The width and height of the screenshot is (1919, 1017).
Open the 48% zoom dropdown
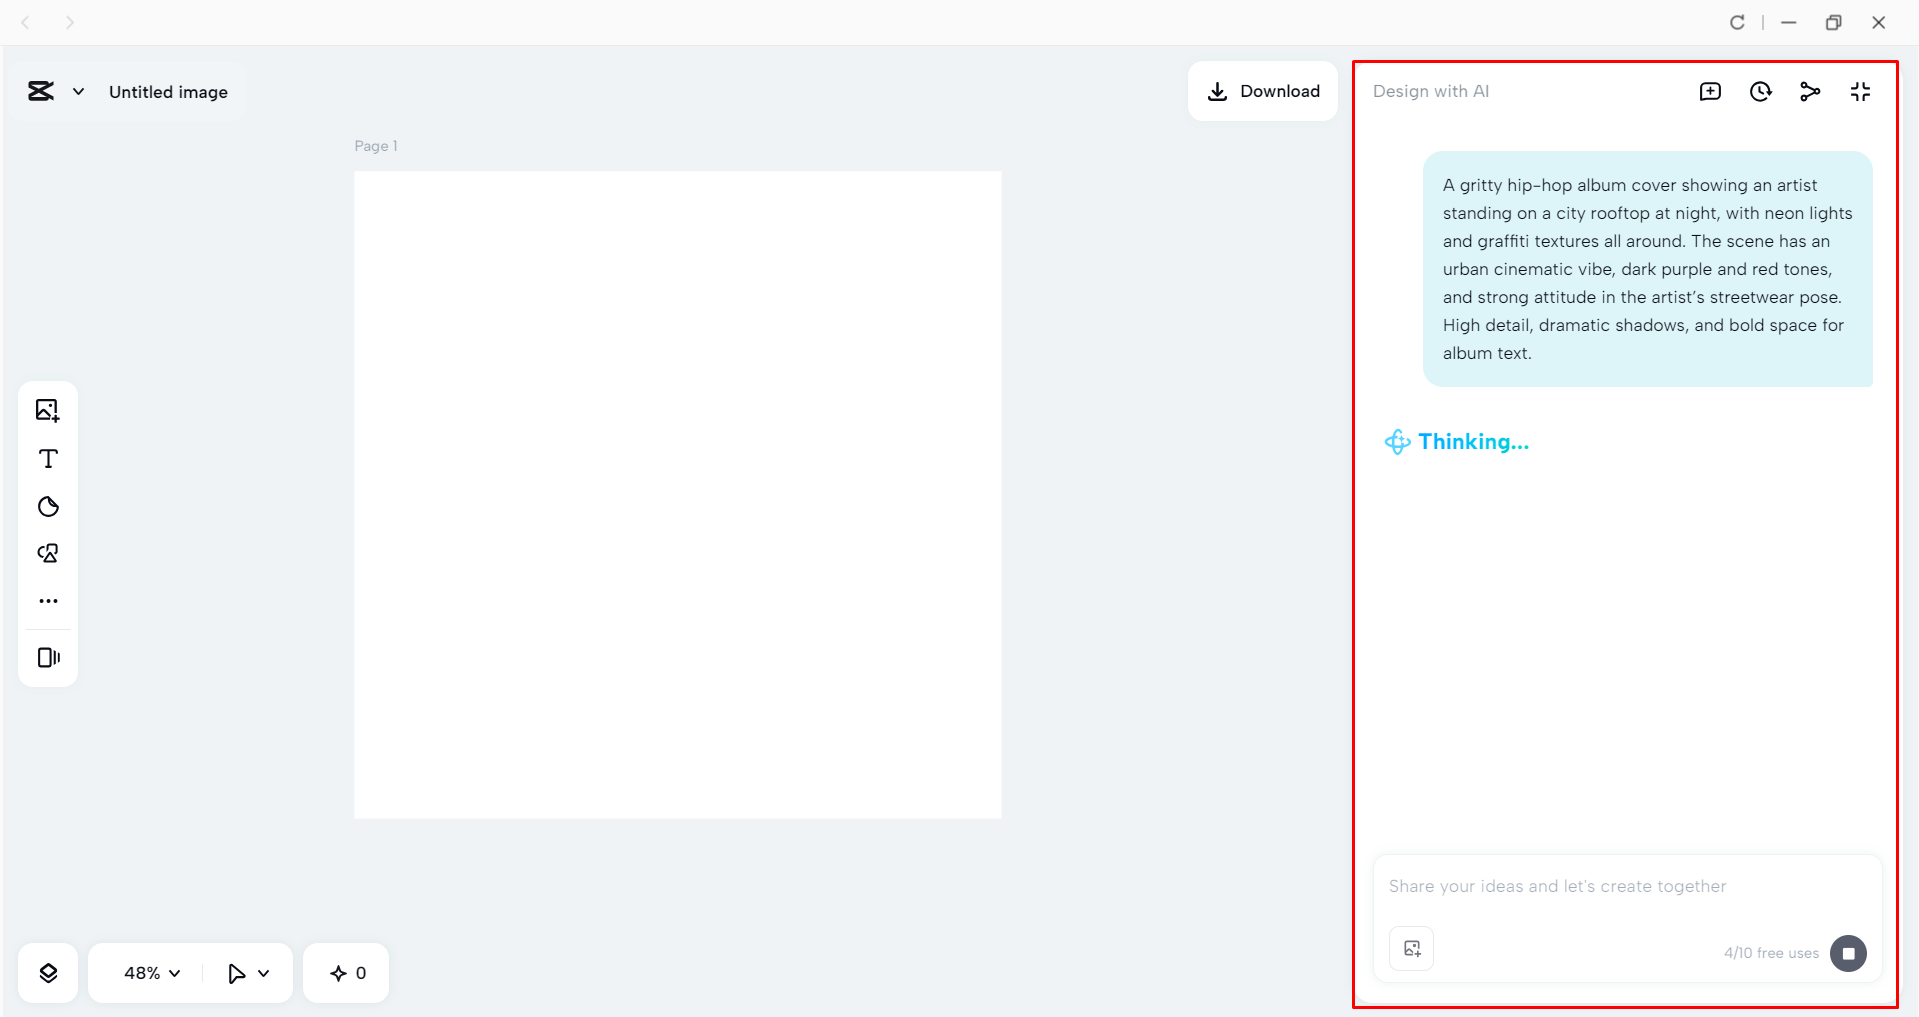tap(152, 973)
